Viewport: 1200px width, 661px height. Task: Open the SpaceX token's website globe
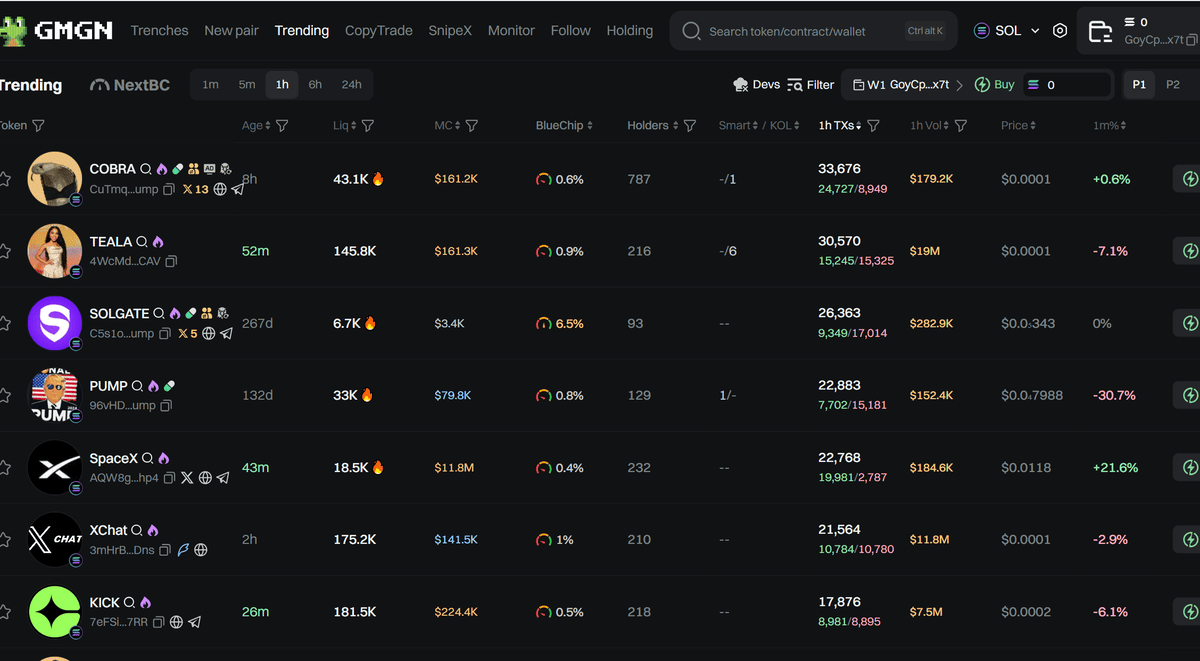click(205, 478)
